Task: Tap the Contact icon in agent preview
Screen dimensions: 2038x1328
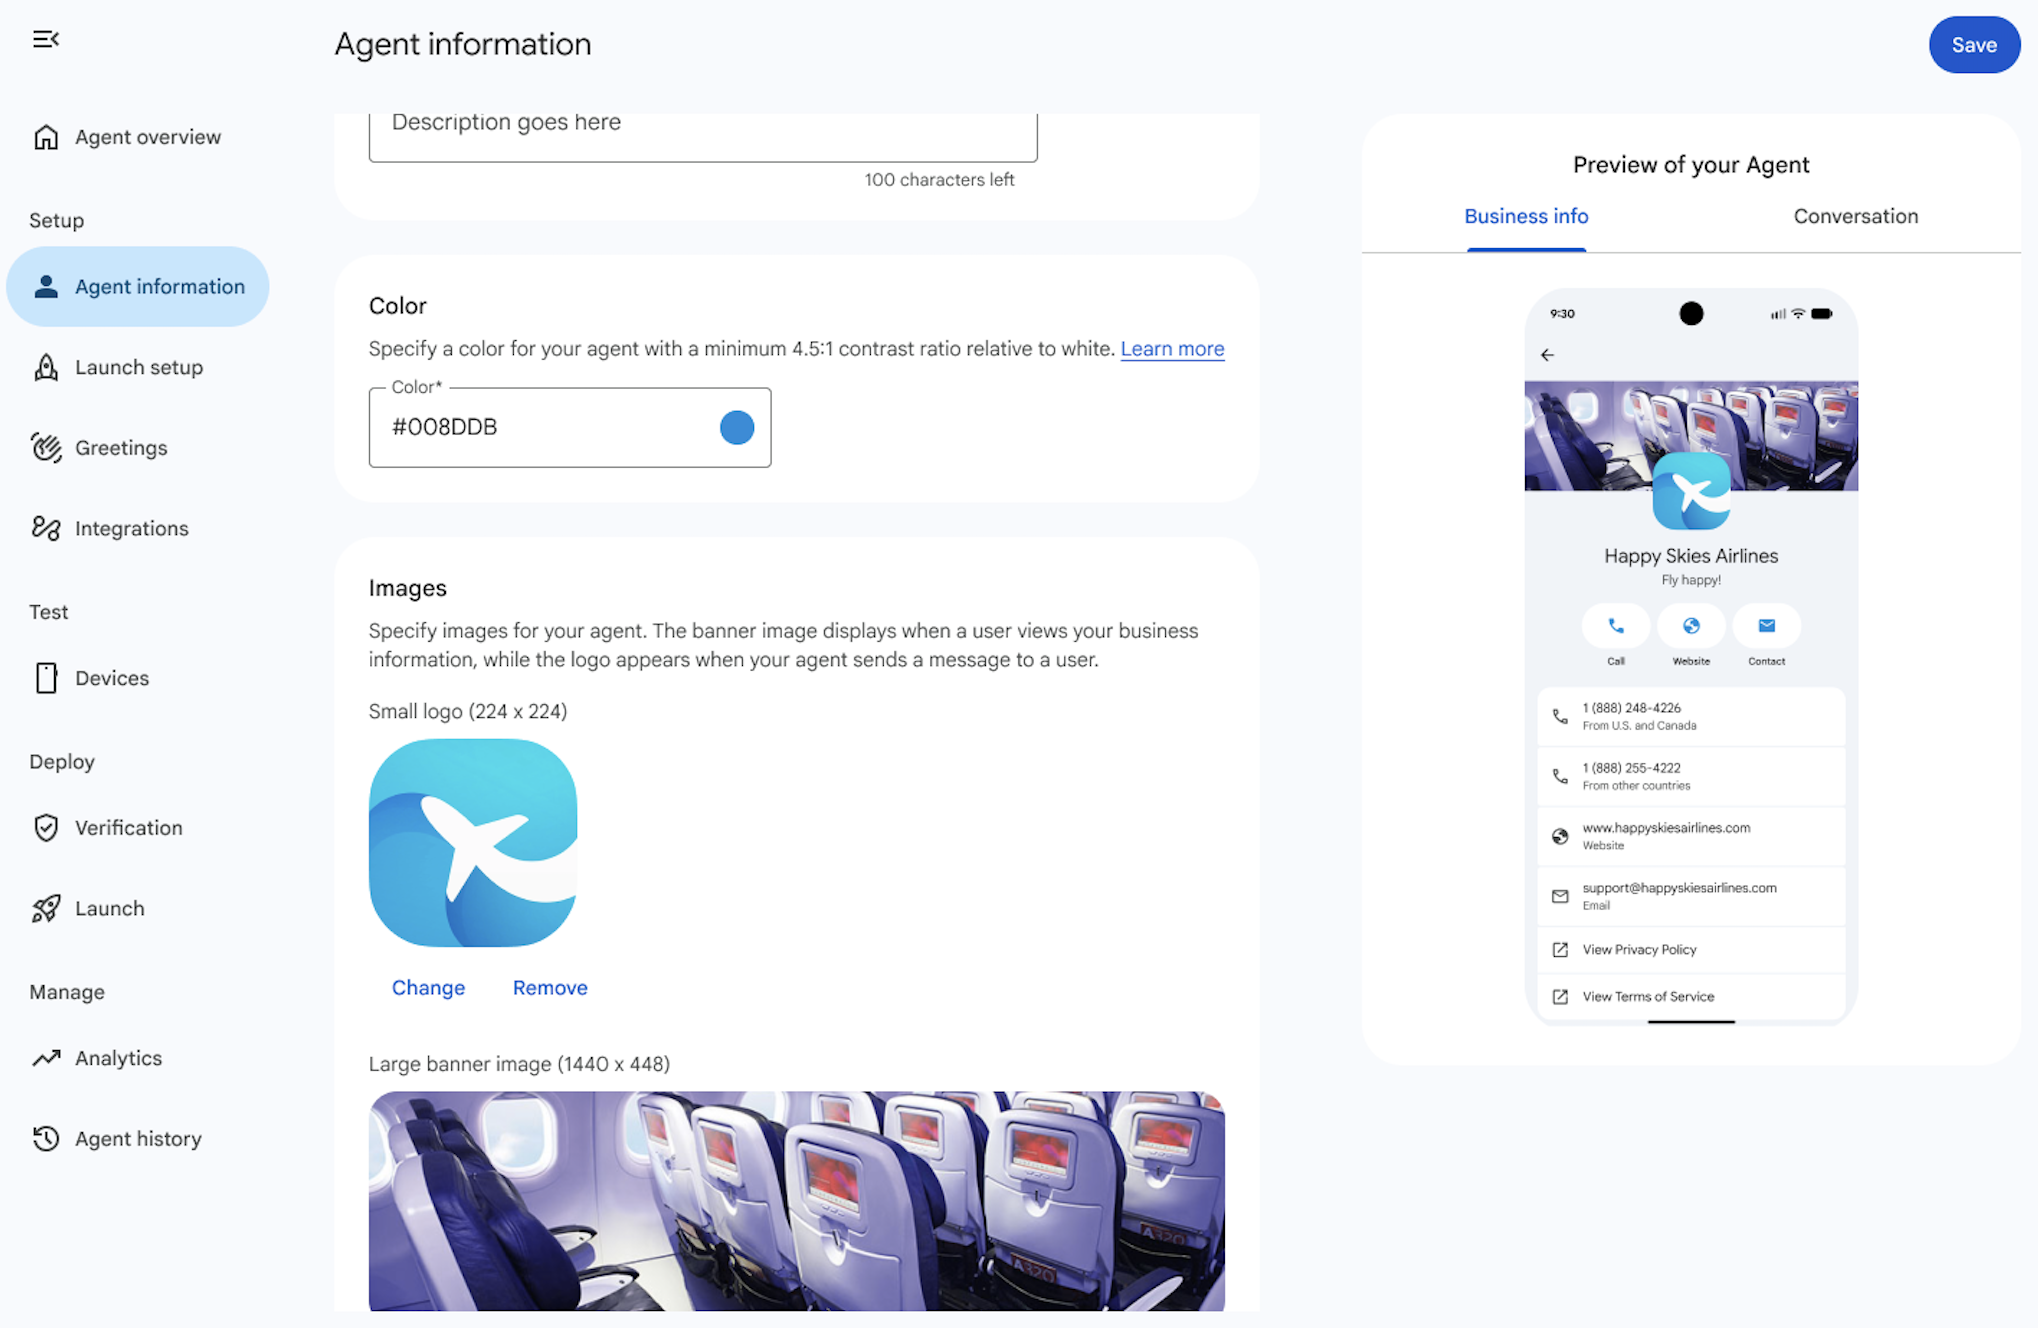Action: coord(1766,628)
